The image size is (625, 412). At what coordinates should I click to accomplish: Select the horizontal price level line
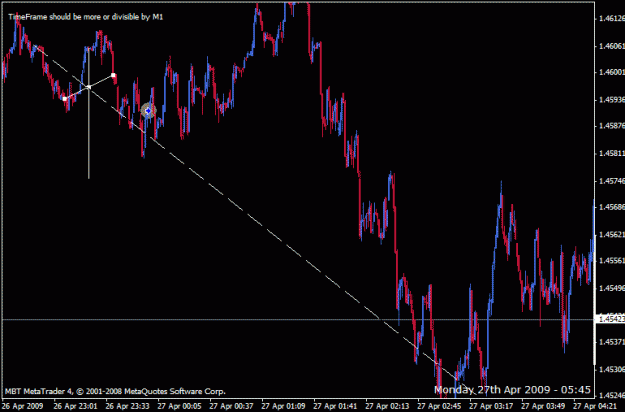[298, 319]
